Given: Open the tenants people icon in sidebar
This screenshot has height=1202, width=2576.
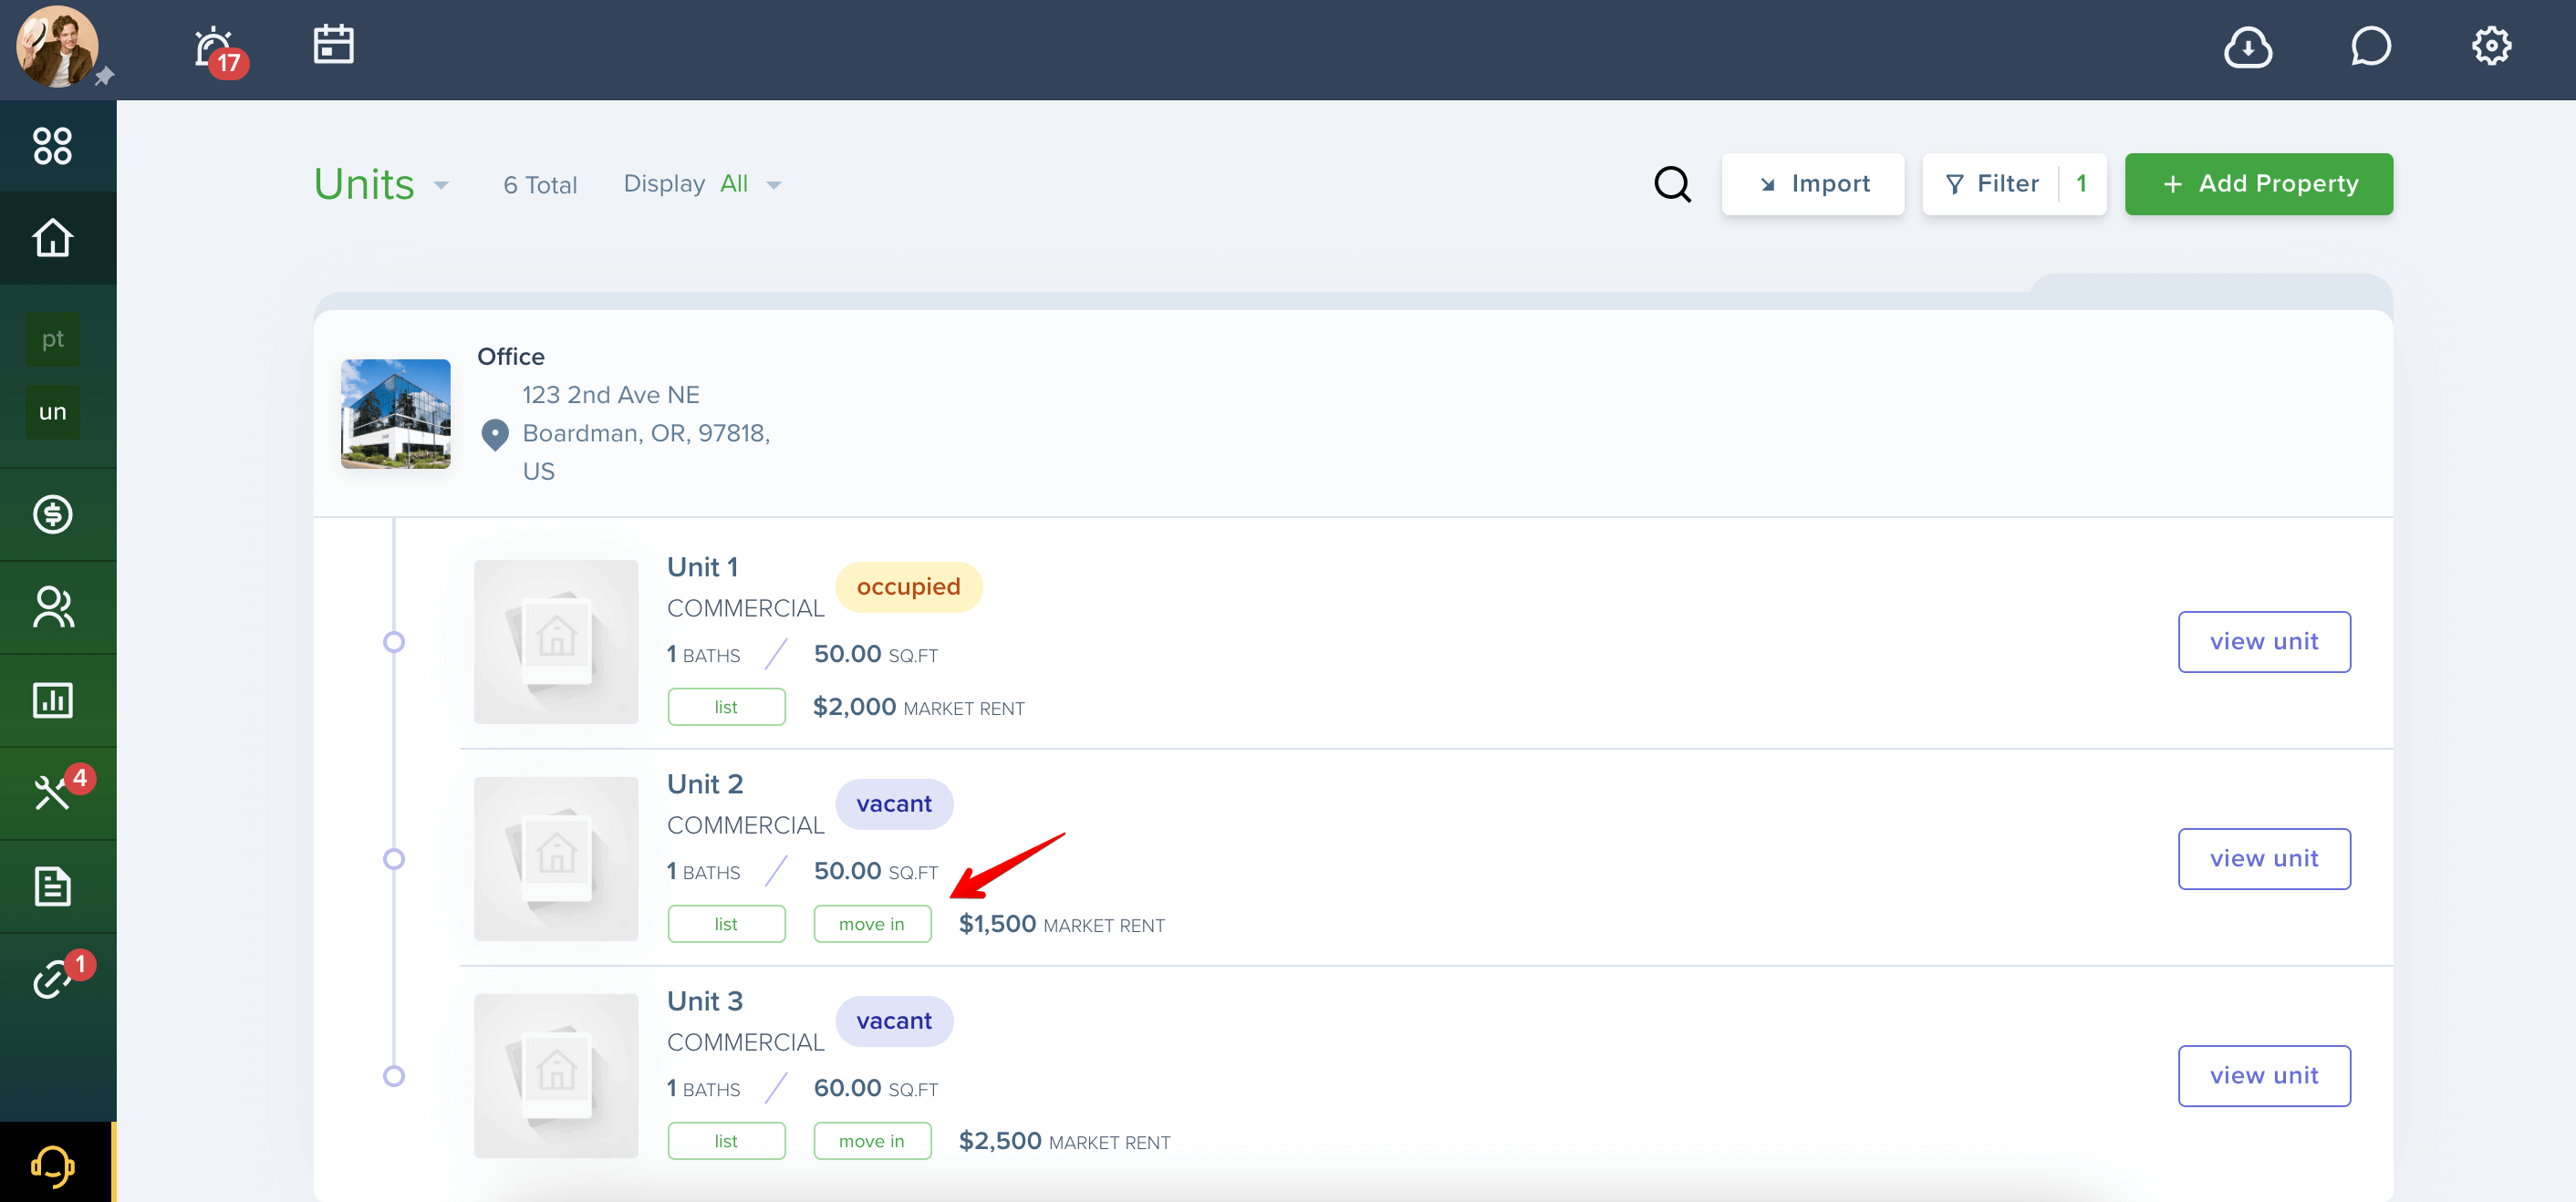Looking at the screenshot, I should pyautogui.click(x=53, y=607).
